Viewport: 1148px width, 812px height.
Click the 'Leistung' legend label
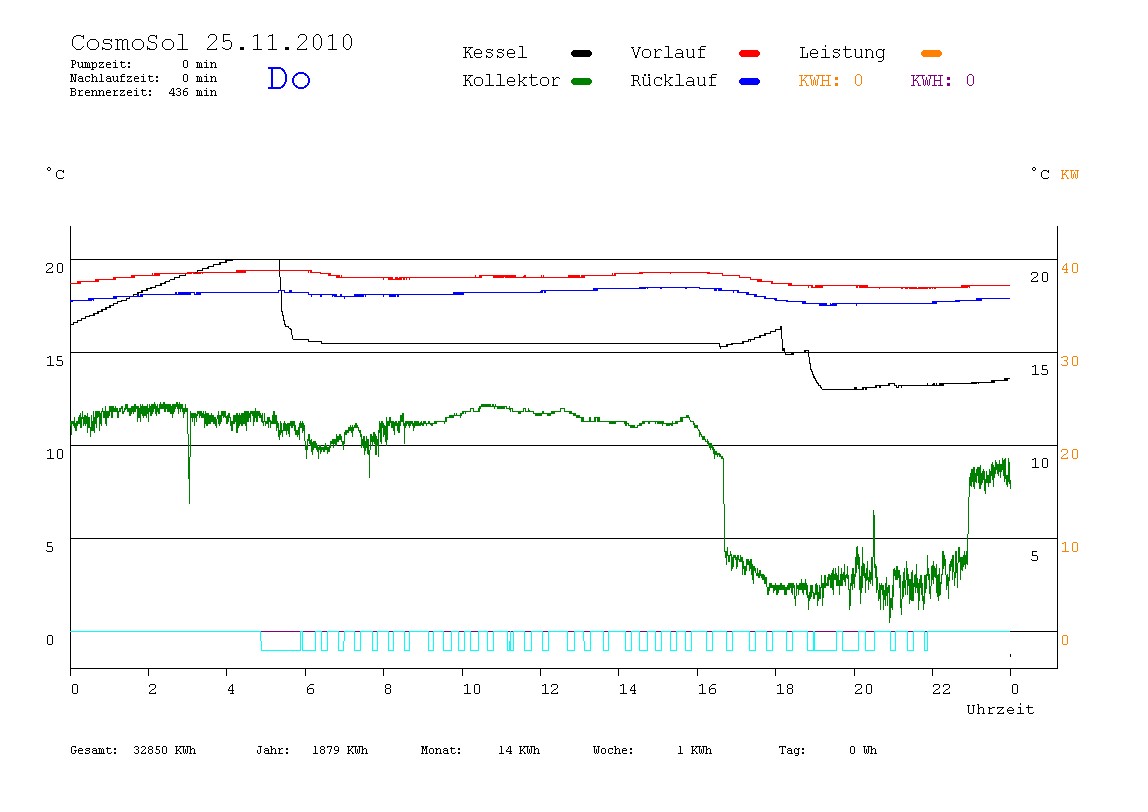tap(842, 53)
